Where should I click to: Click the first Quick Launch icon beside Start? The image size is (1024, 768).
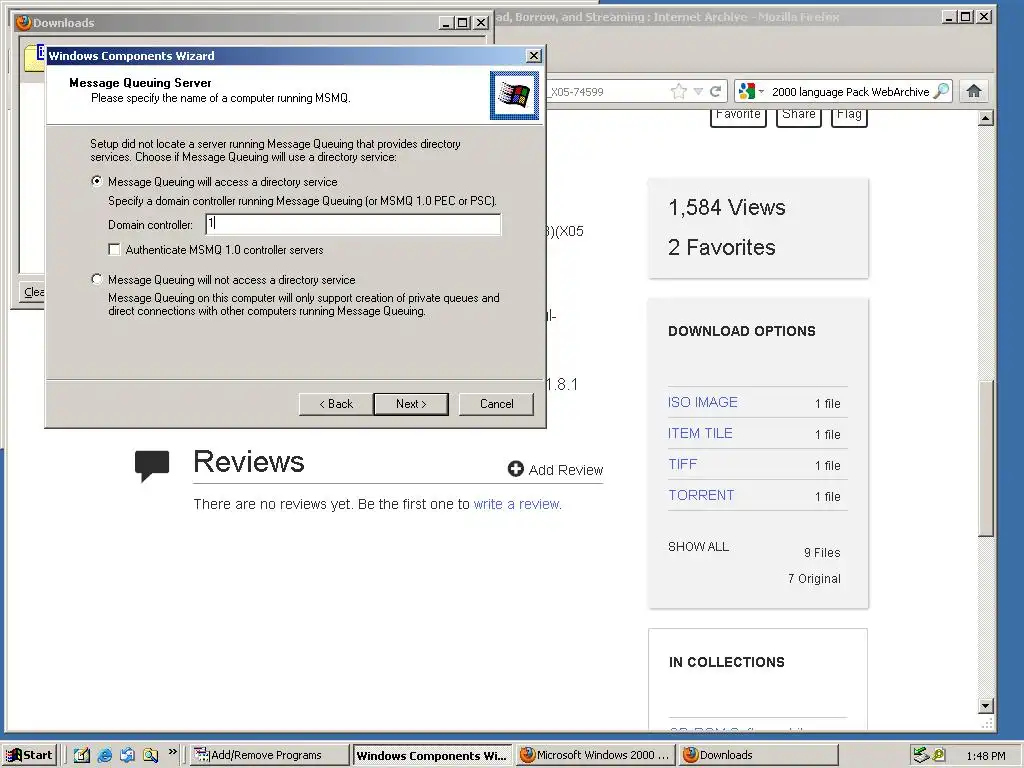pos(82,755)
